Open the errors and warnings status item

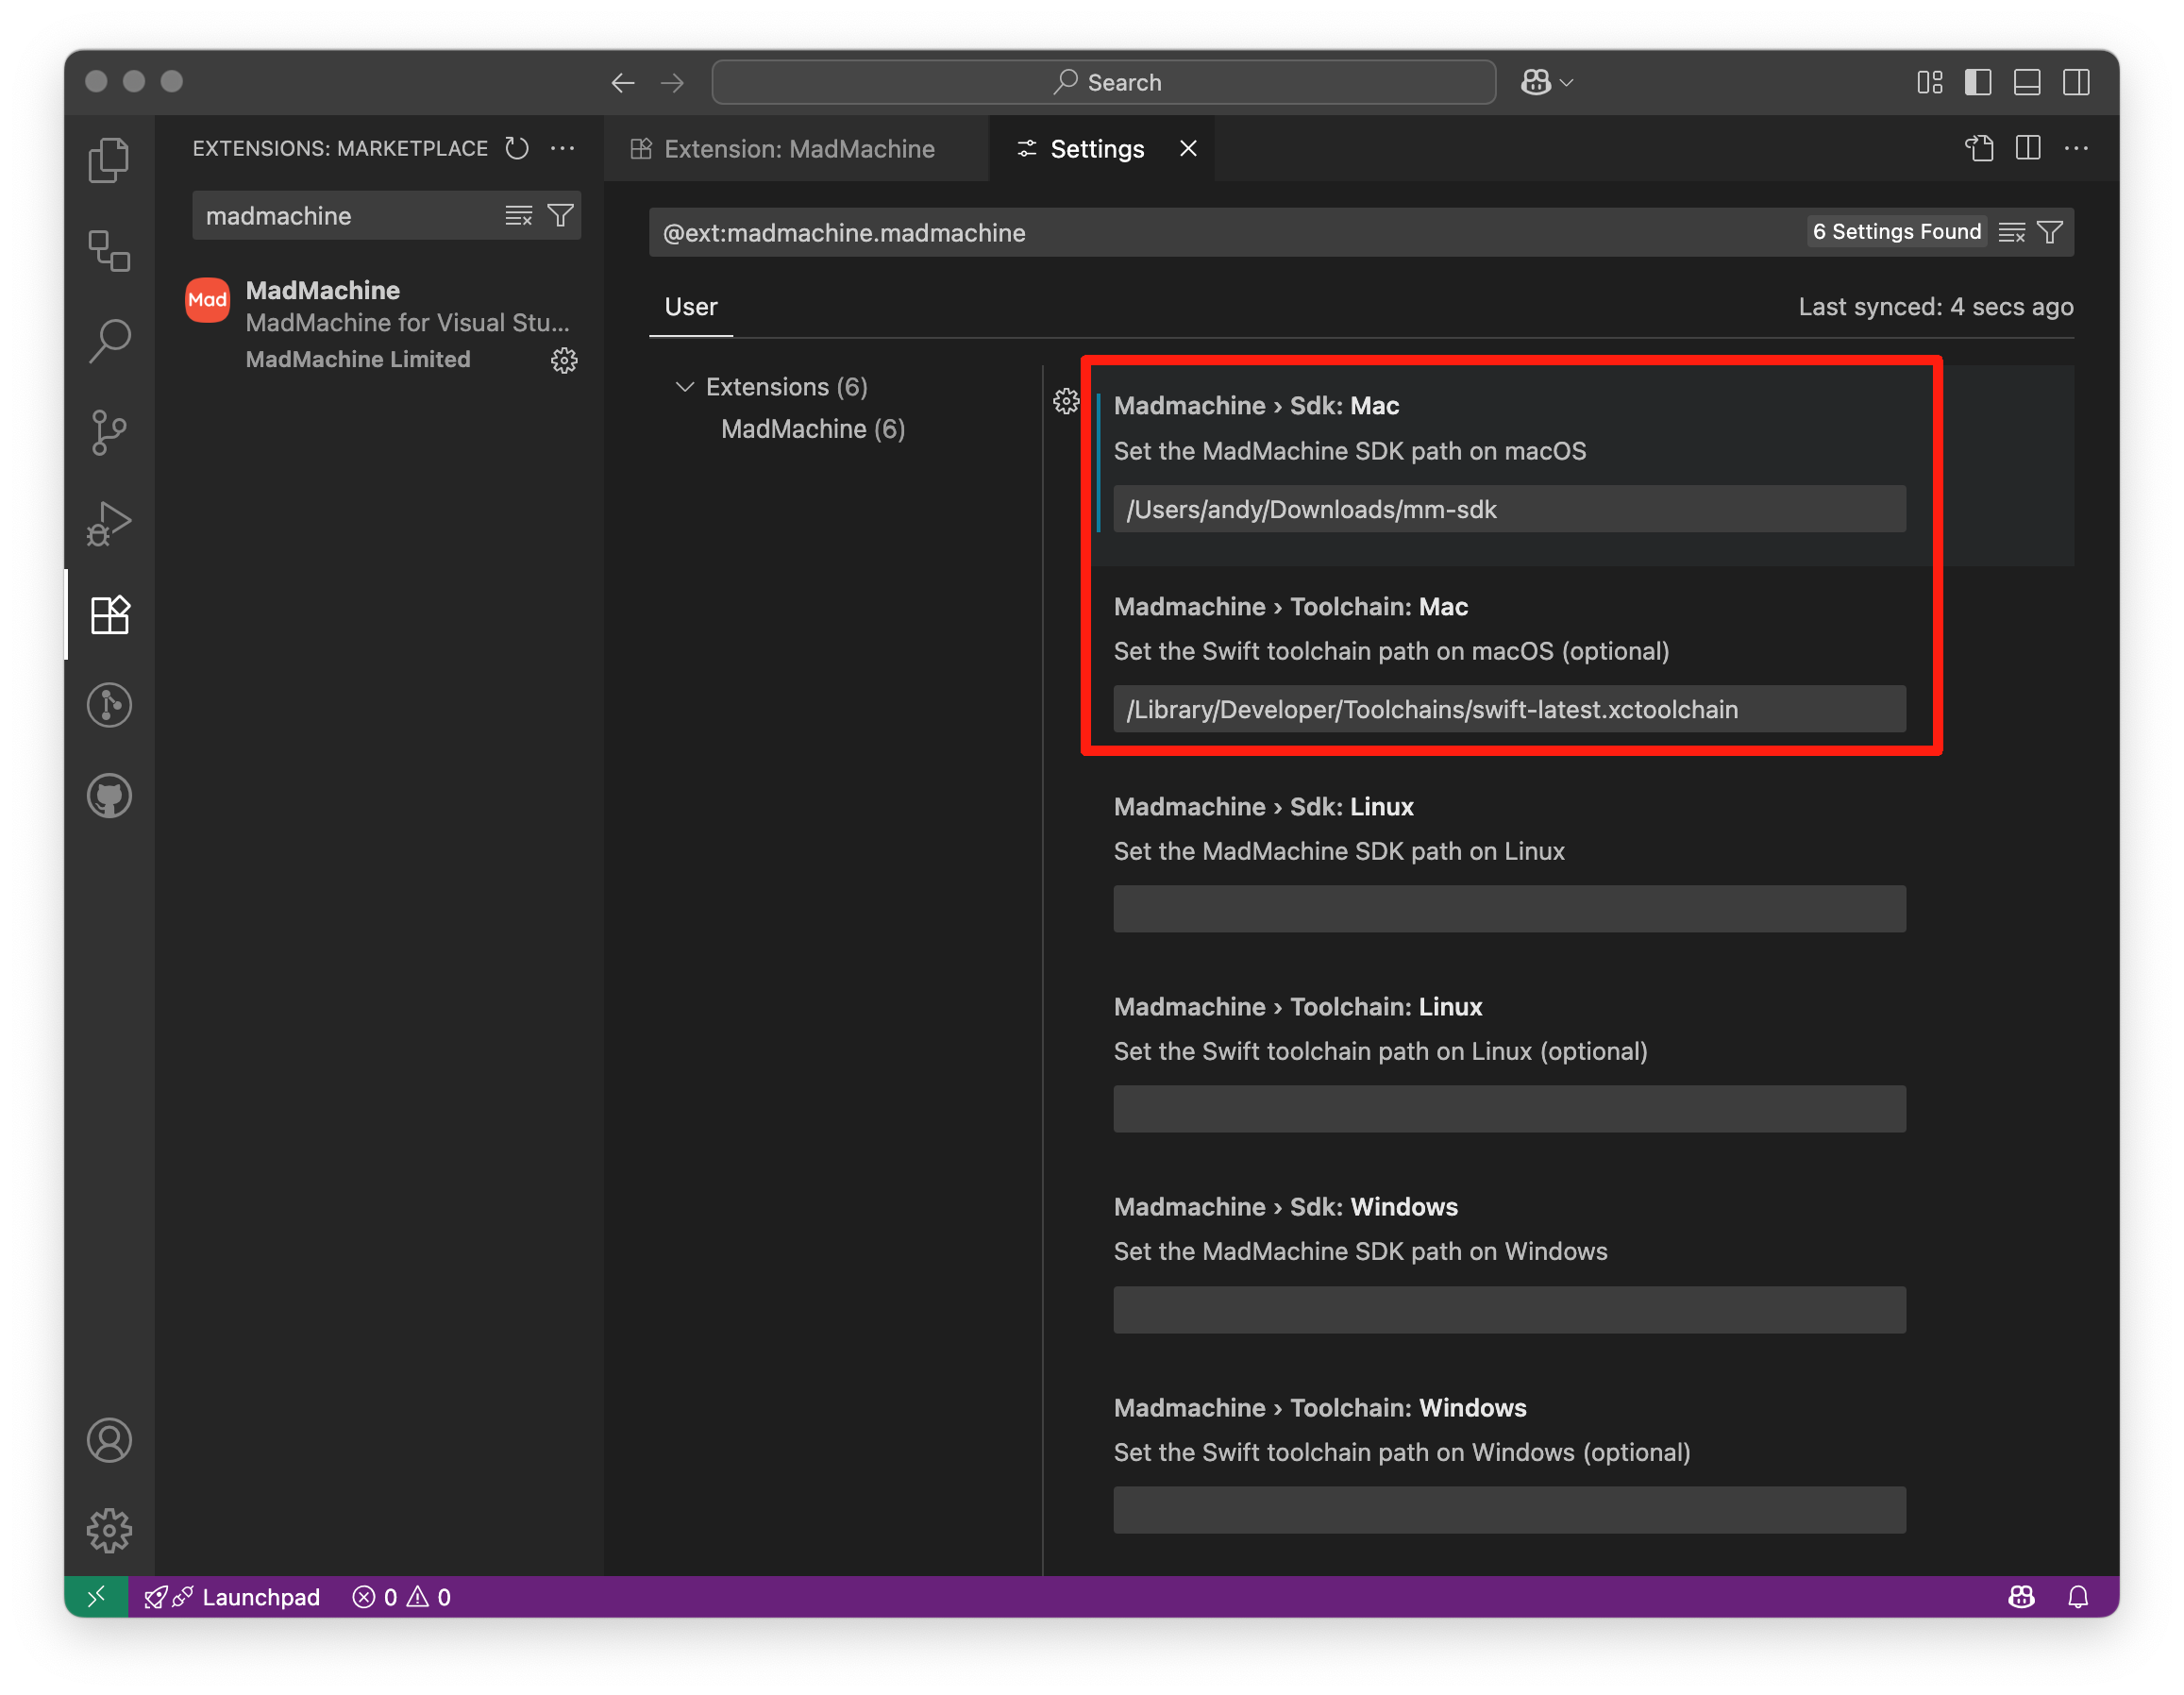point(402,1597)
